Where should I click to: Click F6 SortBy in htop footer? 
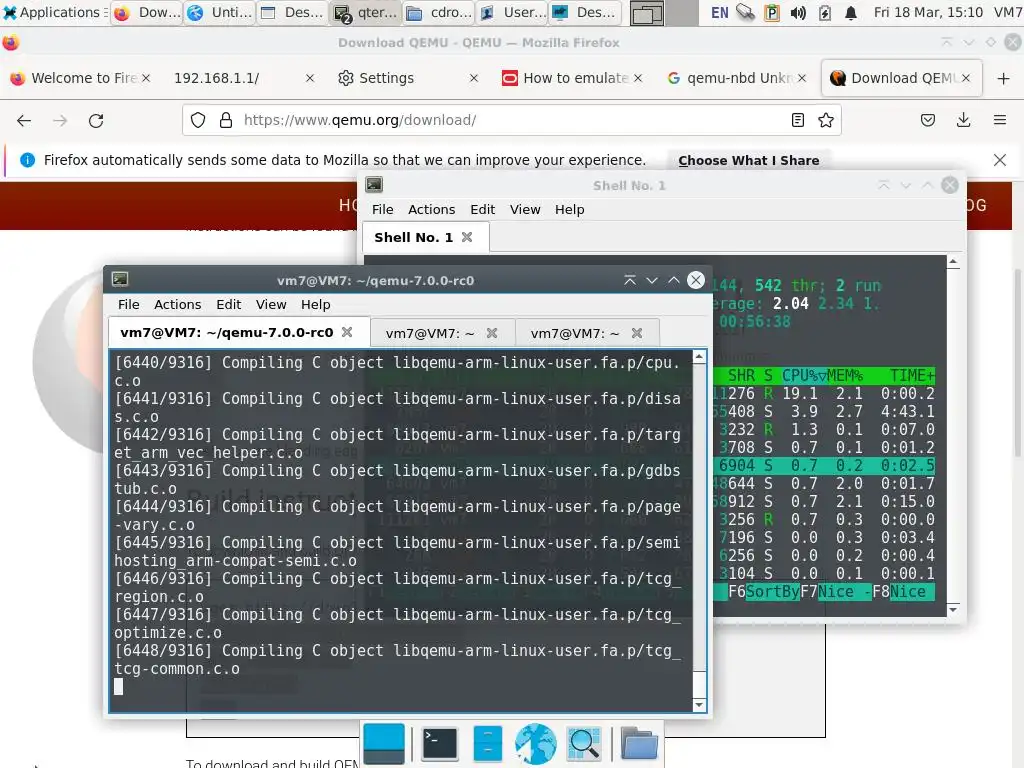[x=764, y=592]
